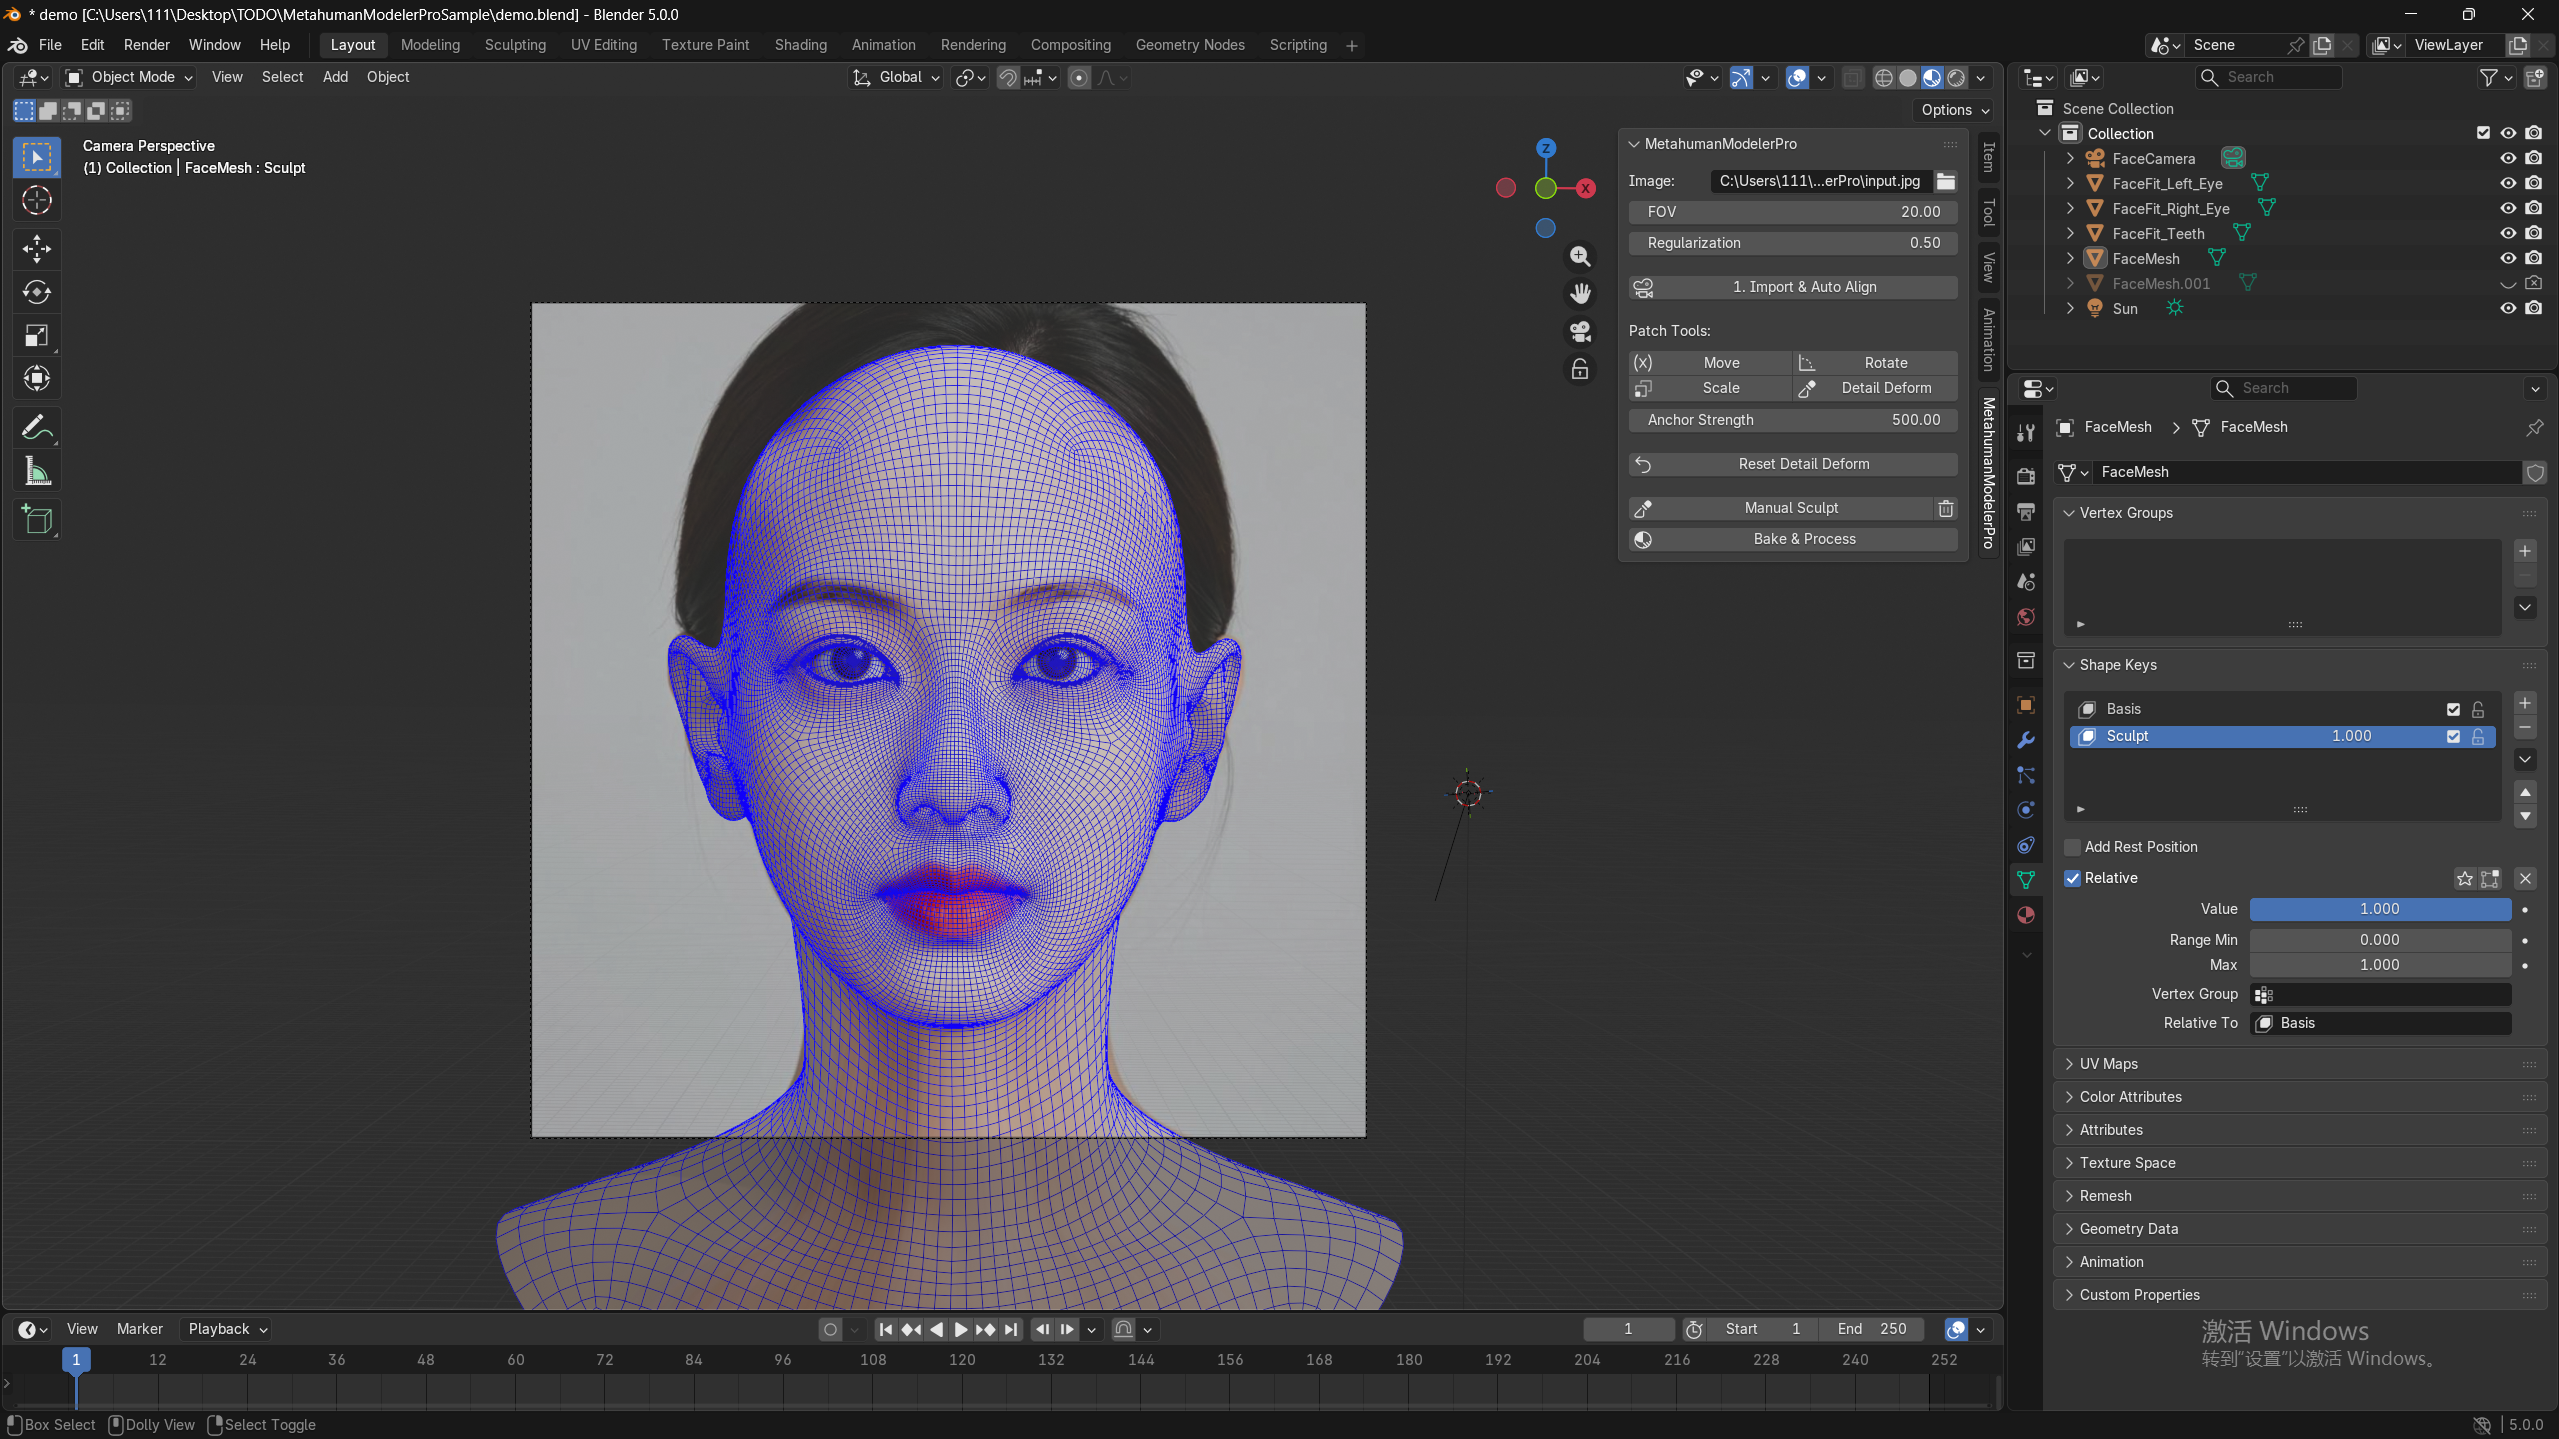This screenshot has height=1439, width=2559.
Task: Open the Modifiers wrench properties tab
Action: click(x=2026, y=740)
